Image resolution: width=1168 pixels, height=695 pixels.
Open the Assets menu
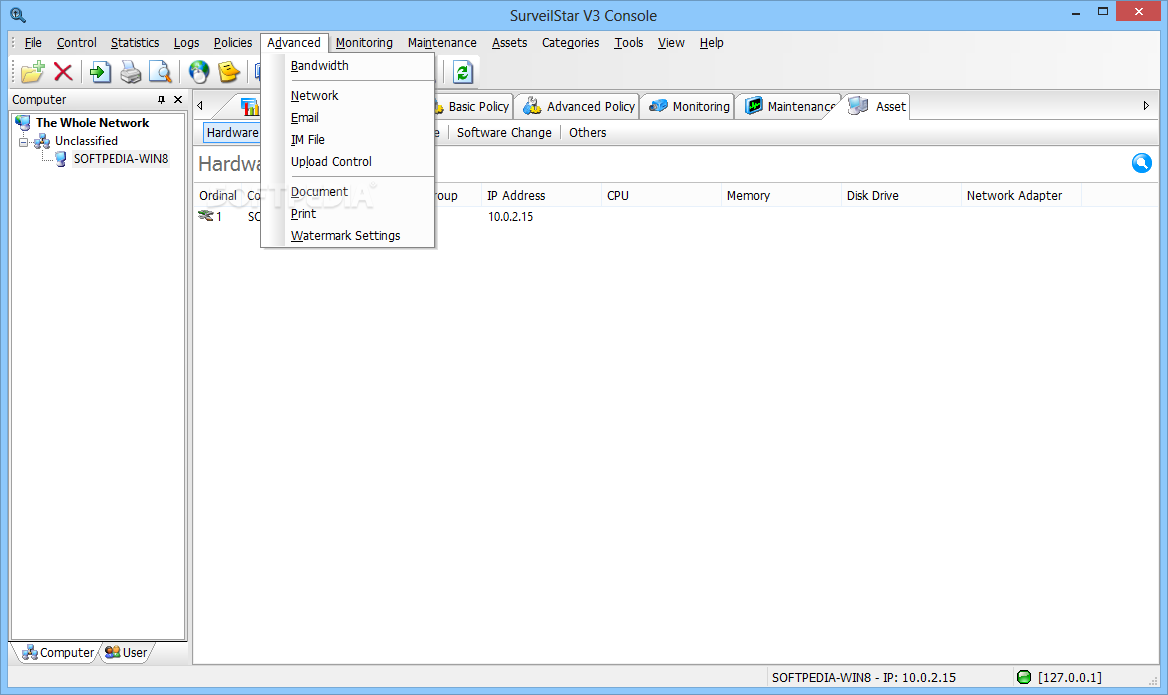[510, 42]
